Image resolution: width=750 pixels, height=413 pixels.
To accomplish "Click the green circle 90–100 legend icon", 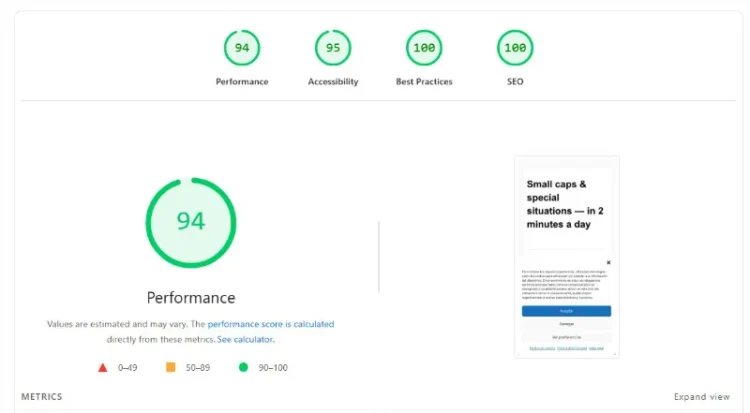I will (243, 367).
